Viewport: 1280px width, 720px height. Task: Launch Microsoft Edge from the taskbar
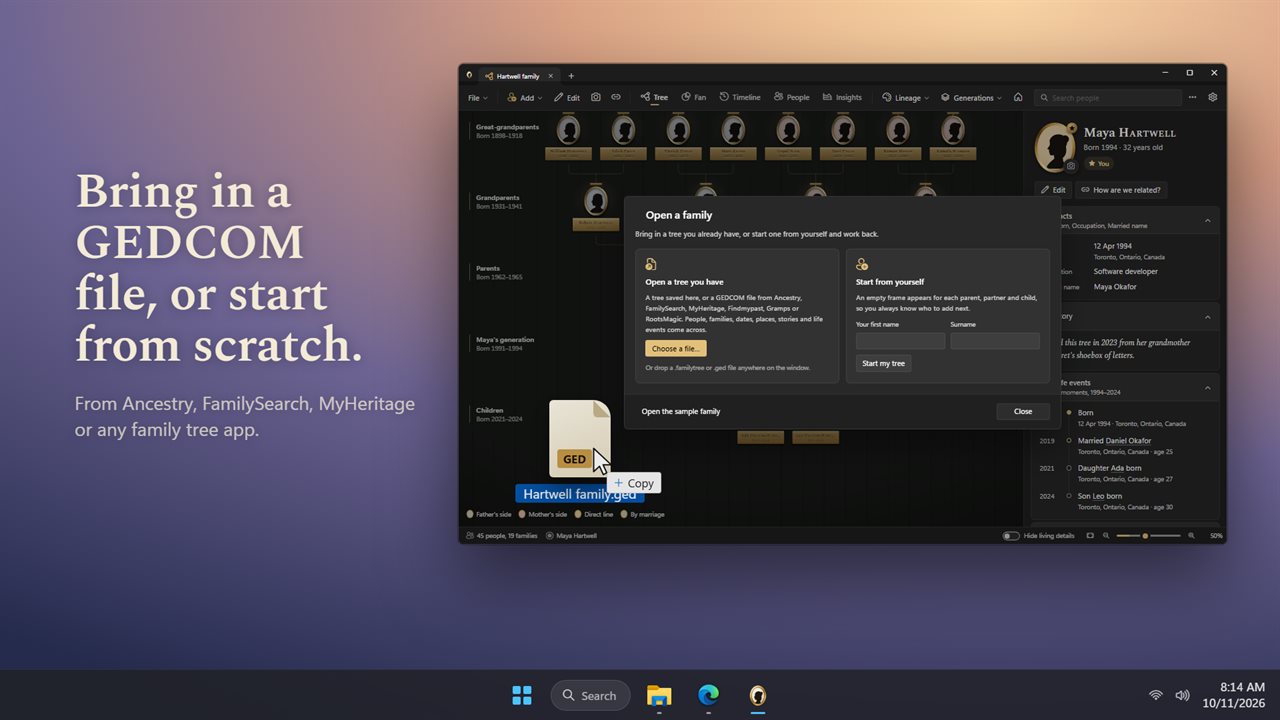708,695
